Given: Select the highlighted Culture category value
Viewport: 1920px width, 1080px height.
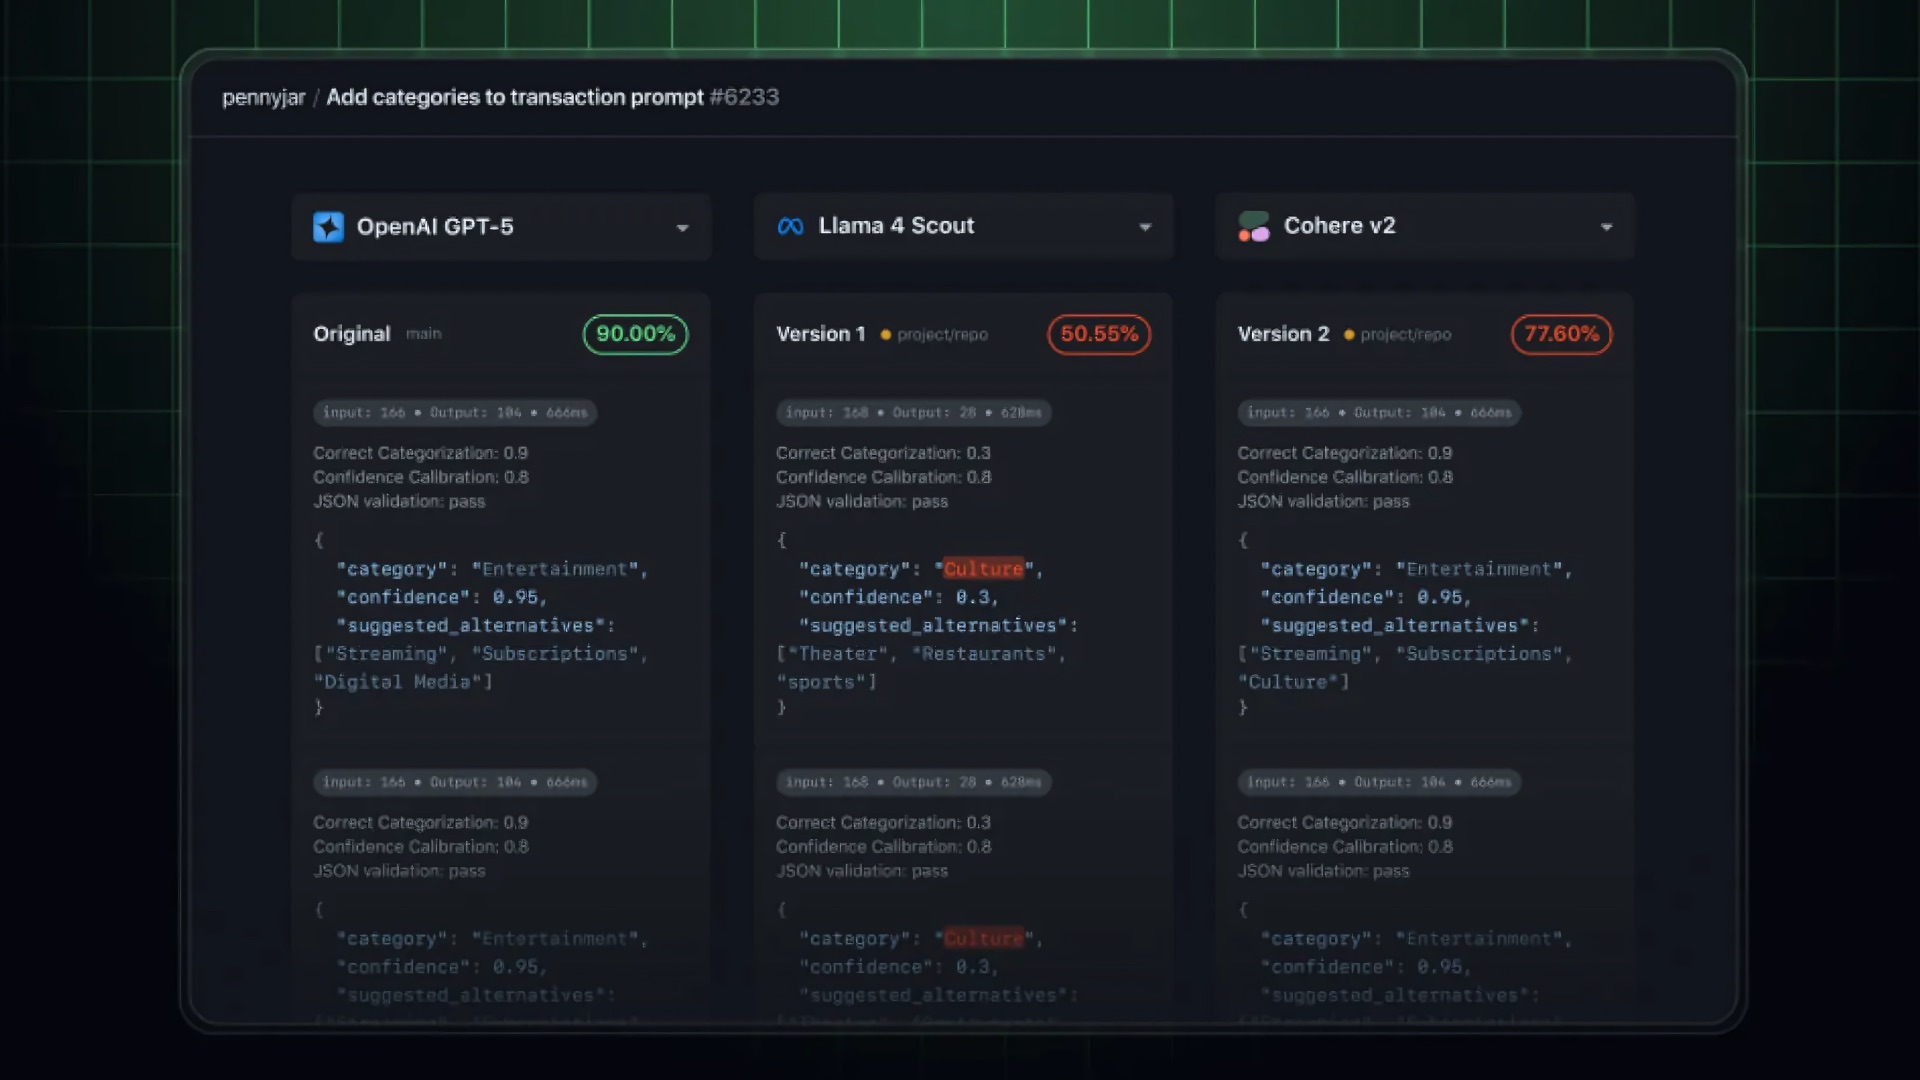Looking at the screenshot, I should point(984,568).
